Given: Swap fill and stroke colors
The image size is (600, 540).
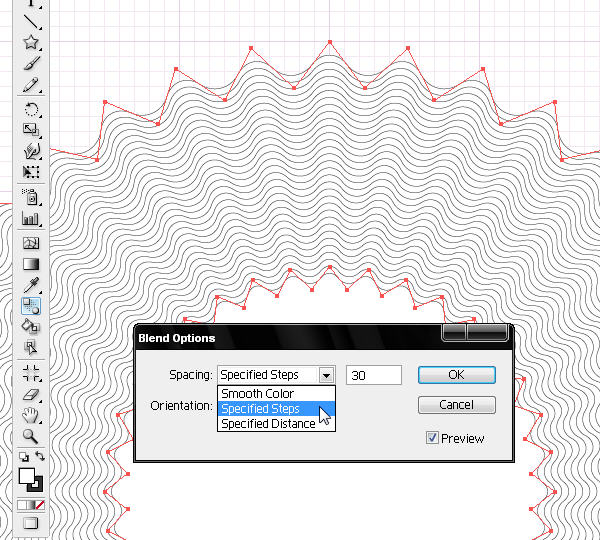Looking at the screenshot, I should pos(40,456).
